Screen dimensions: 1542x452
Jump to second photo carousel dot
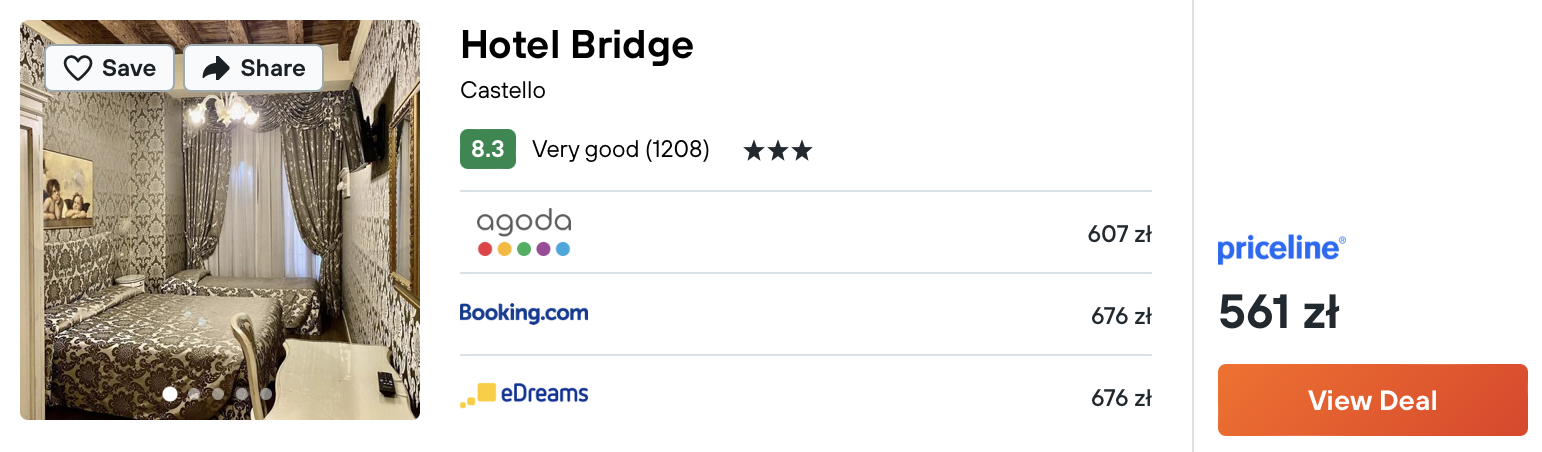[x=194, y=394]
